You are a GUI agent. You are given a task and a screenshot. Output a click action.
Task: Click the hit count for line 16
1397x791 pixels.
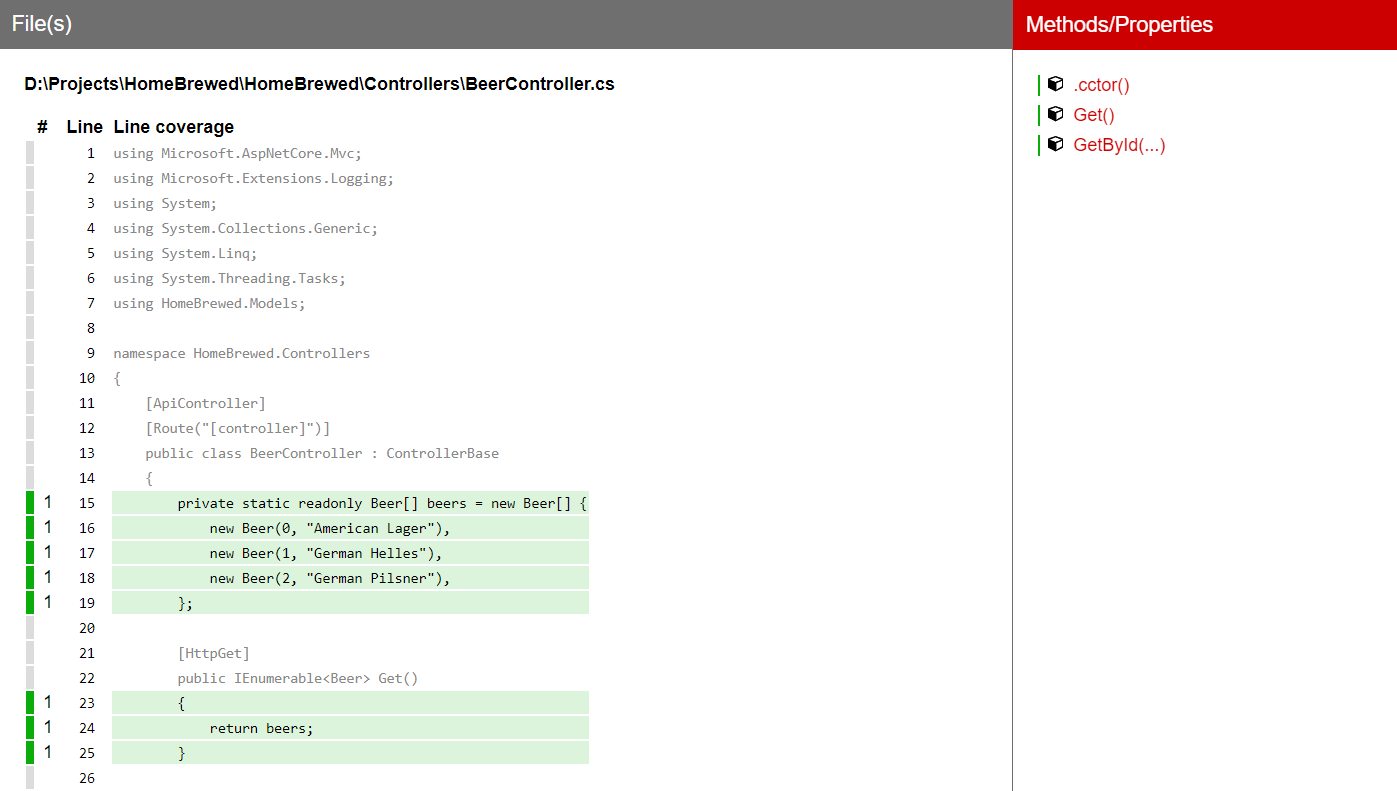coord(47,527)
